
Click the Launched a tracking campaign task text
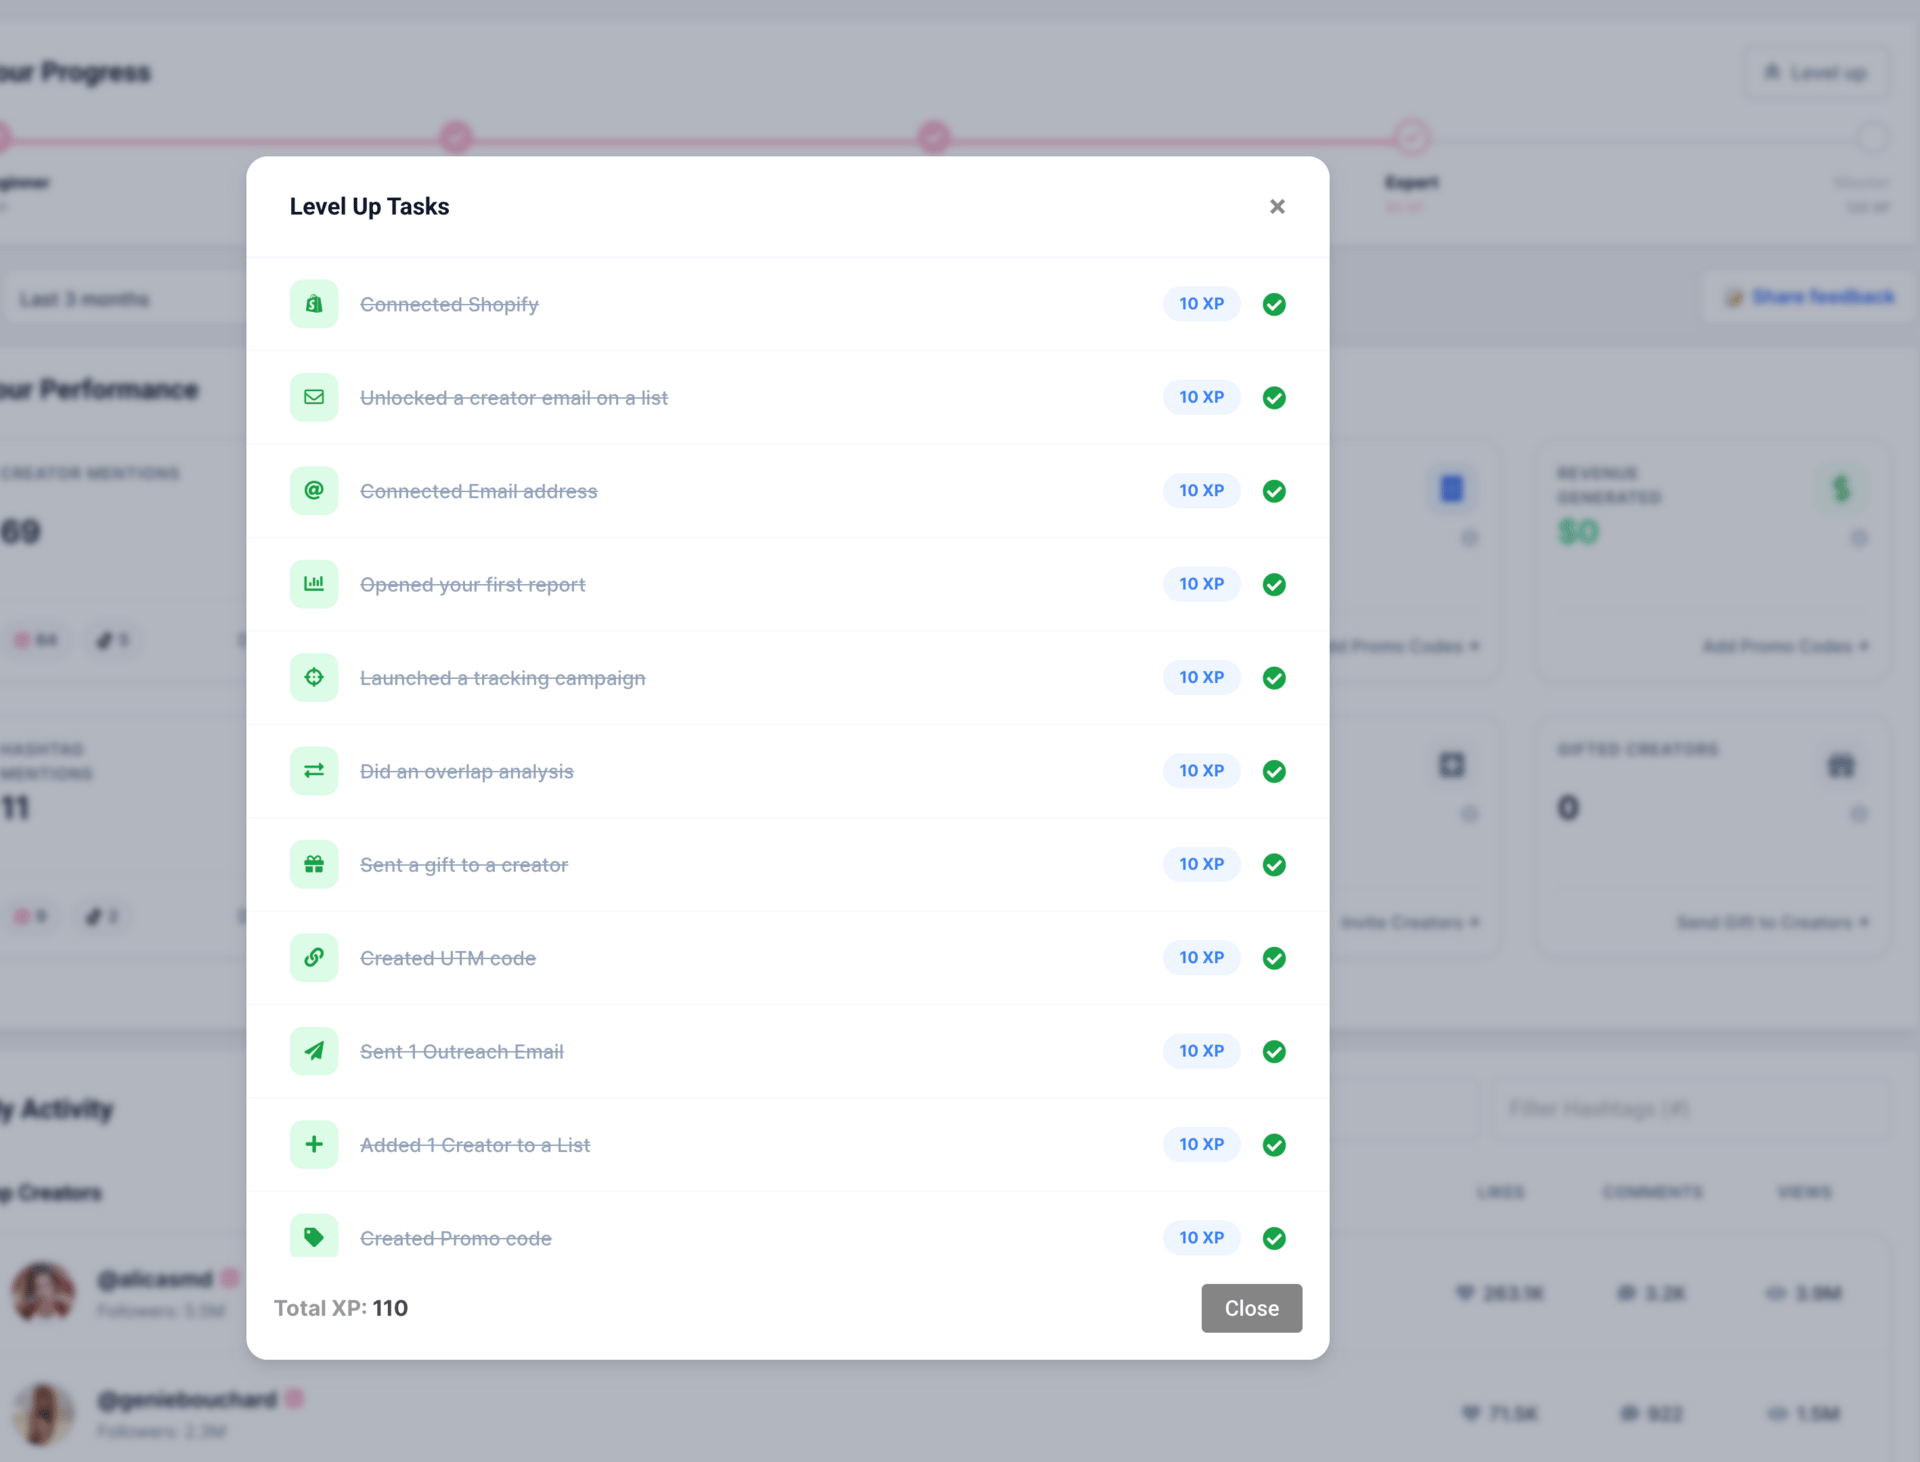click(x=502, y=678)
